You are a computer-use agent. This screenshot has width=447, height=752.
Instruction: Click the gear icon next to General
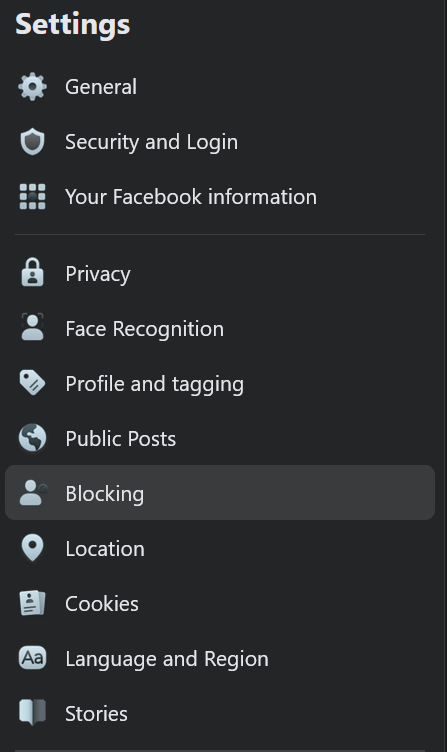33,87
